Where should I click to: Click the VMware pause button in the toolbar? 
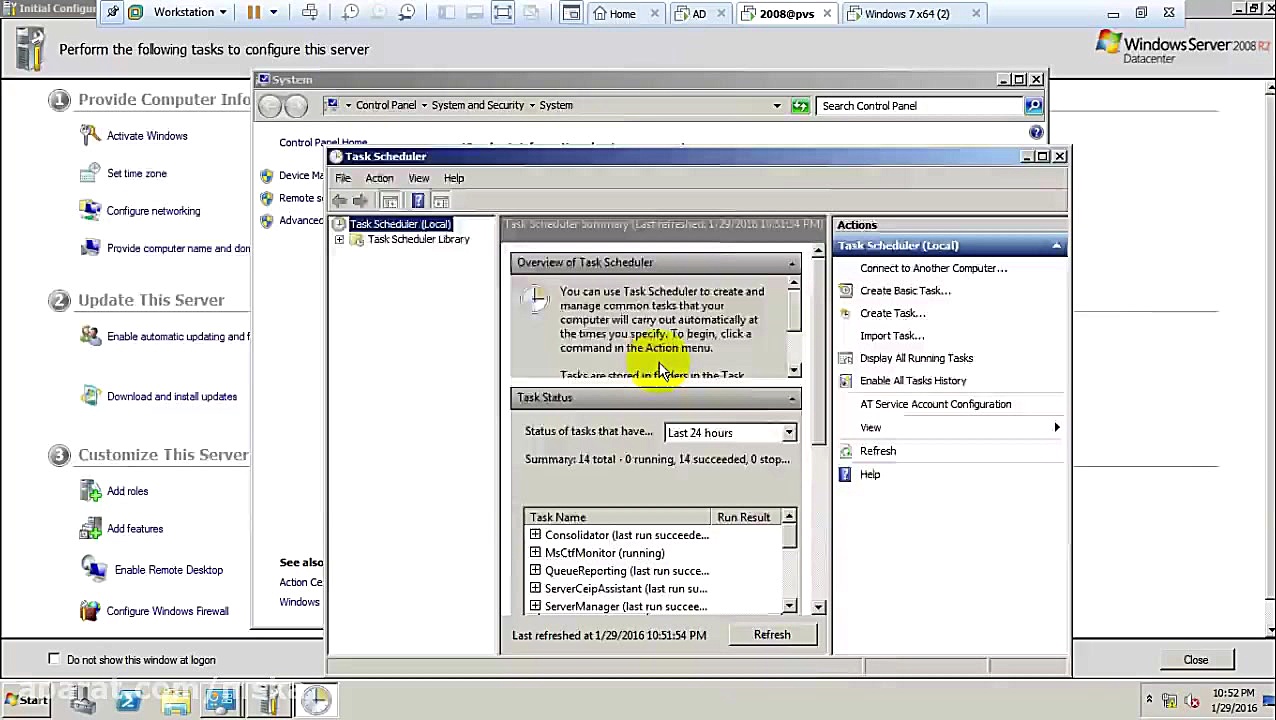(x=254, y=13)
